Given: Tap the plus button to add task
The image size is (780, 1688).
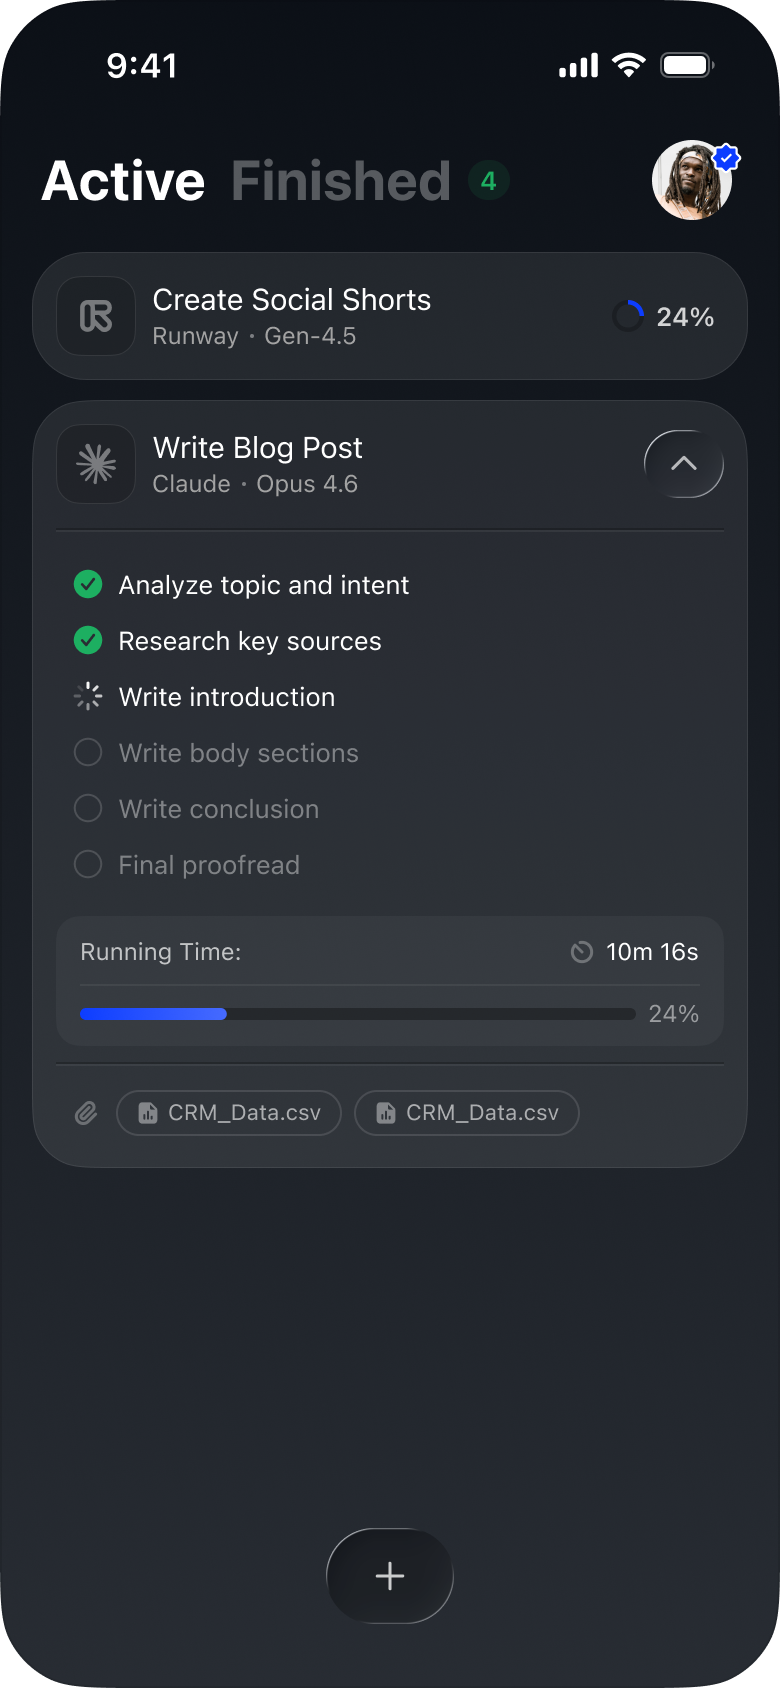Looking at the screenshot, I should point(390,1576).
